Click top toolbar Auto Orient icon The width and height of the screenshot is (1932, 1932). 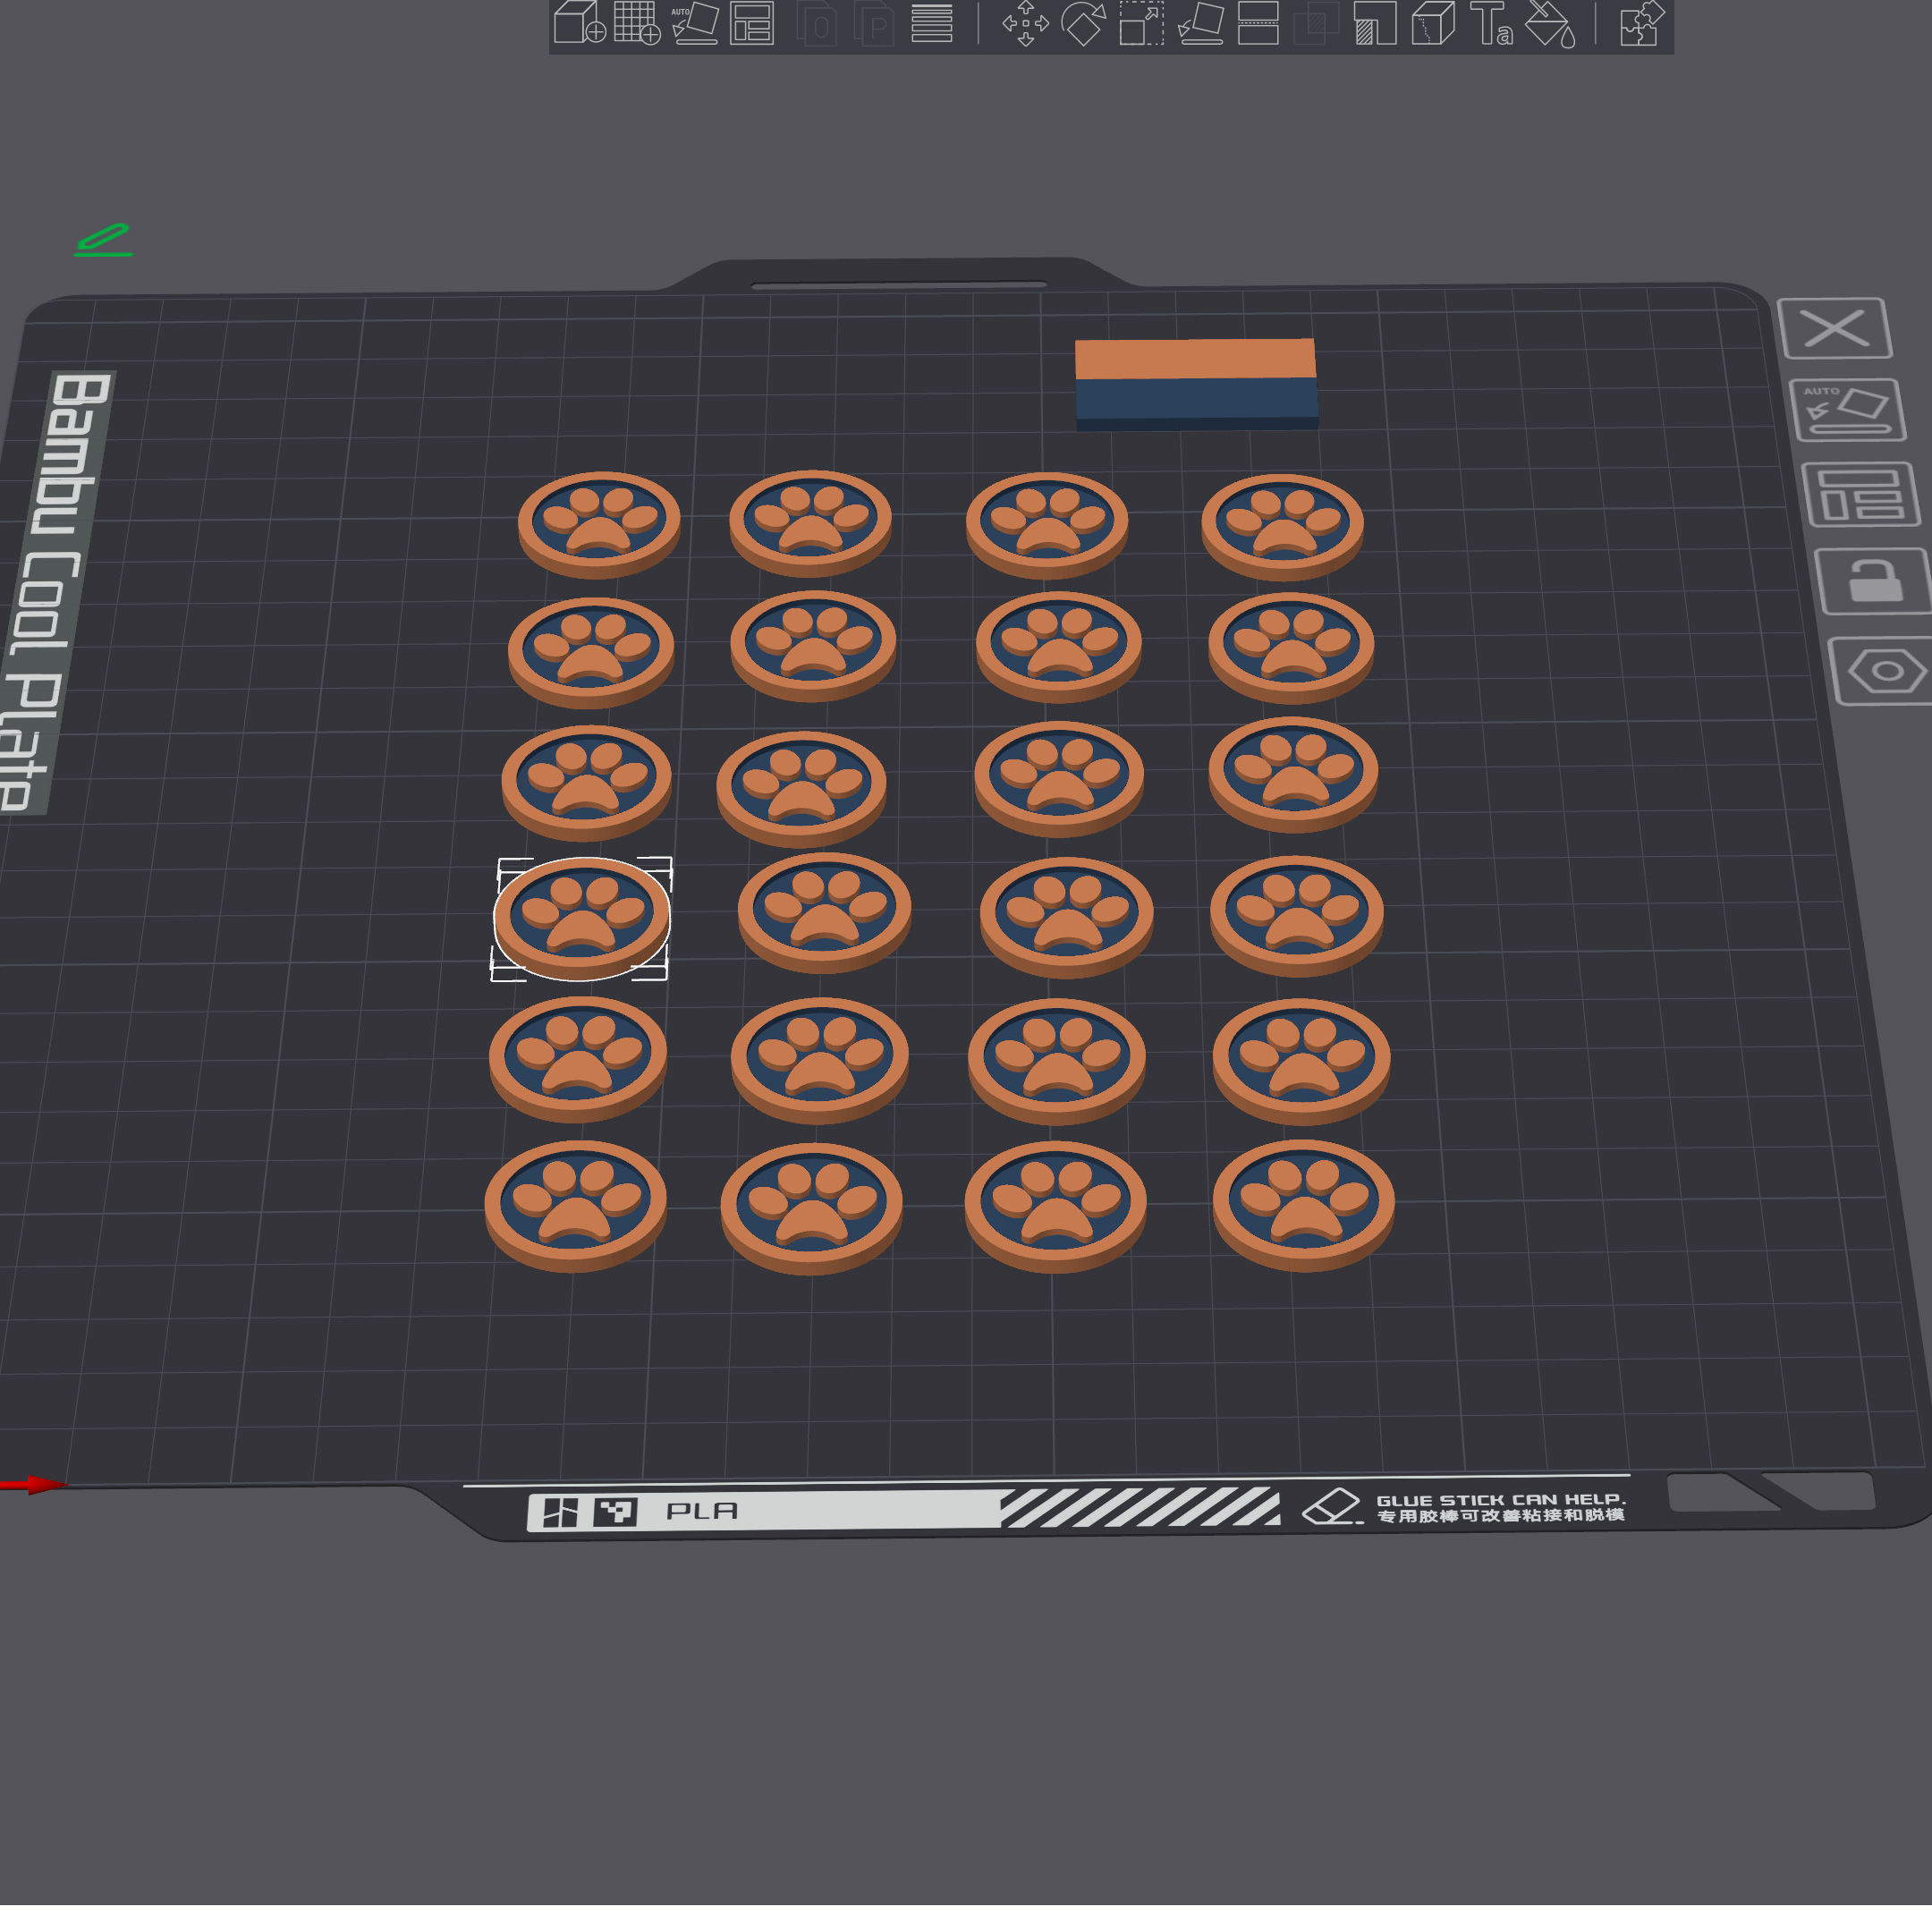point(695,23)
